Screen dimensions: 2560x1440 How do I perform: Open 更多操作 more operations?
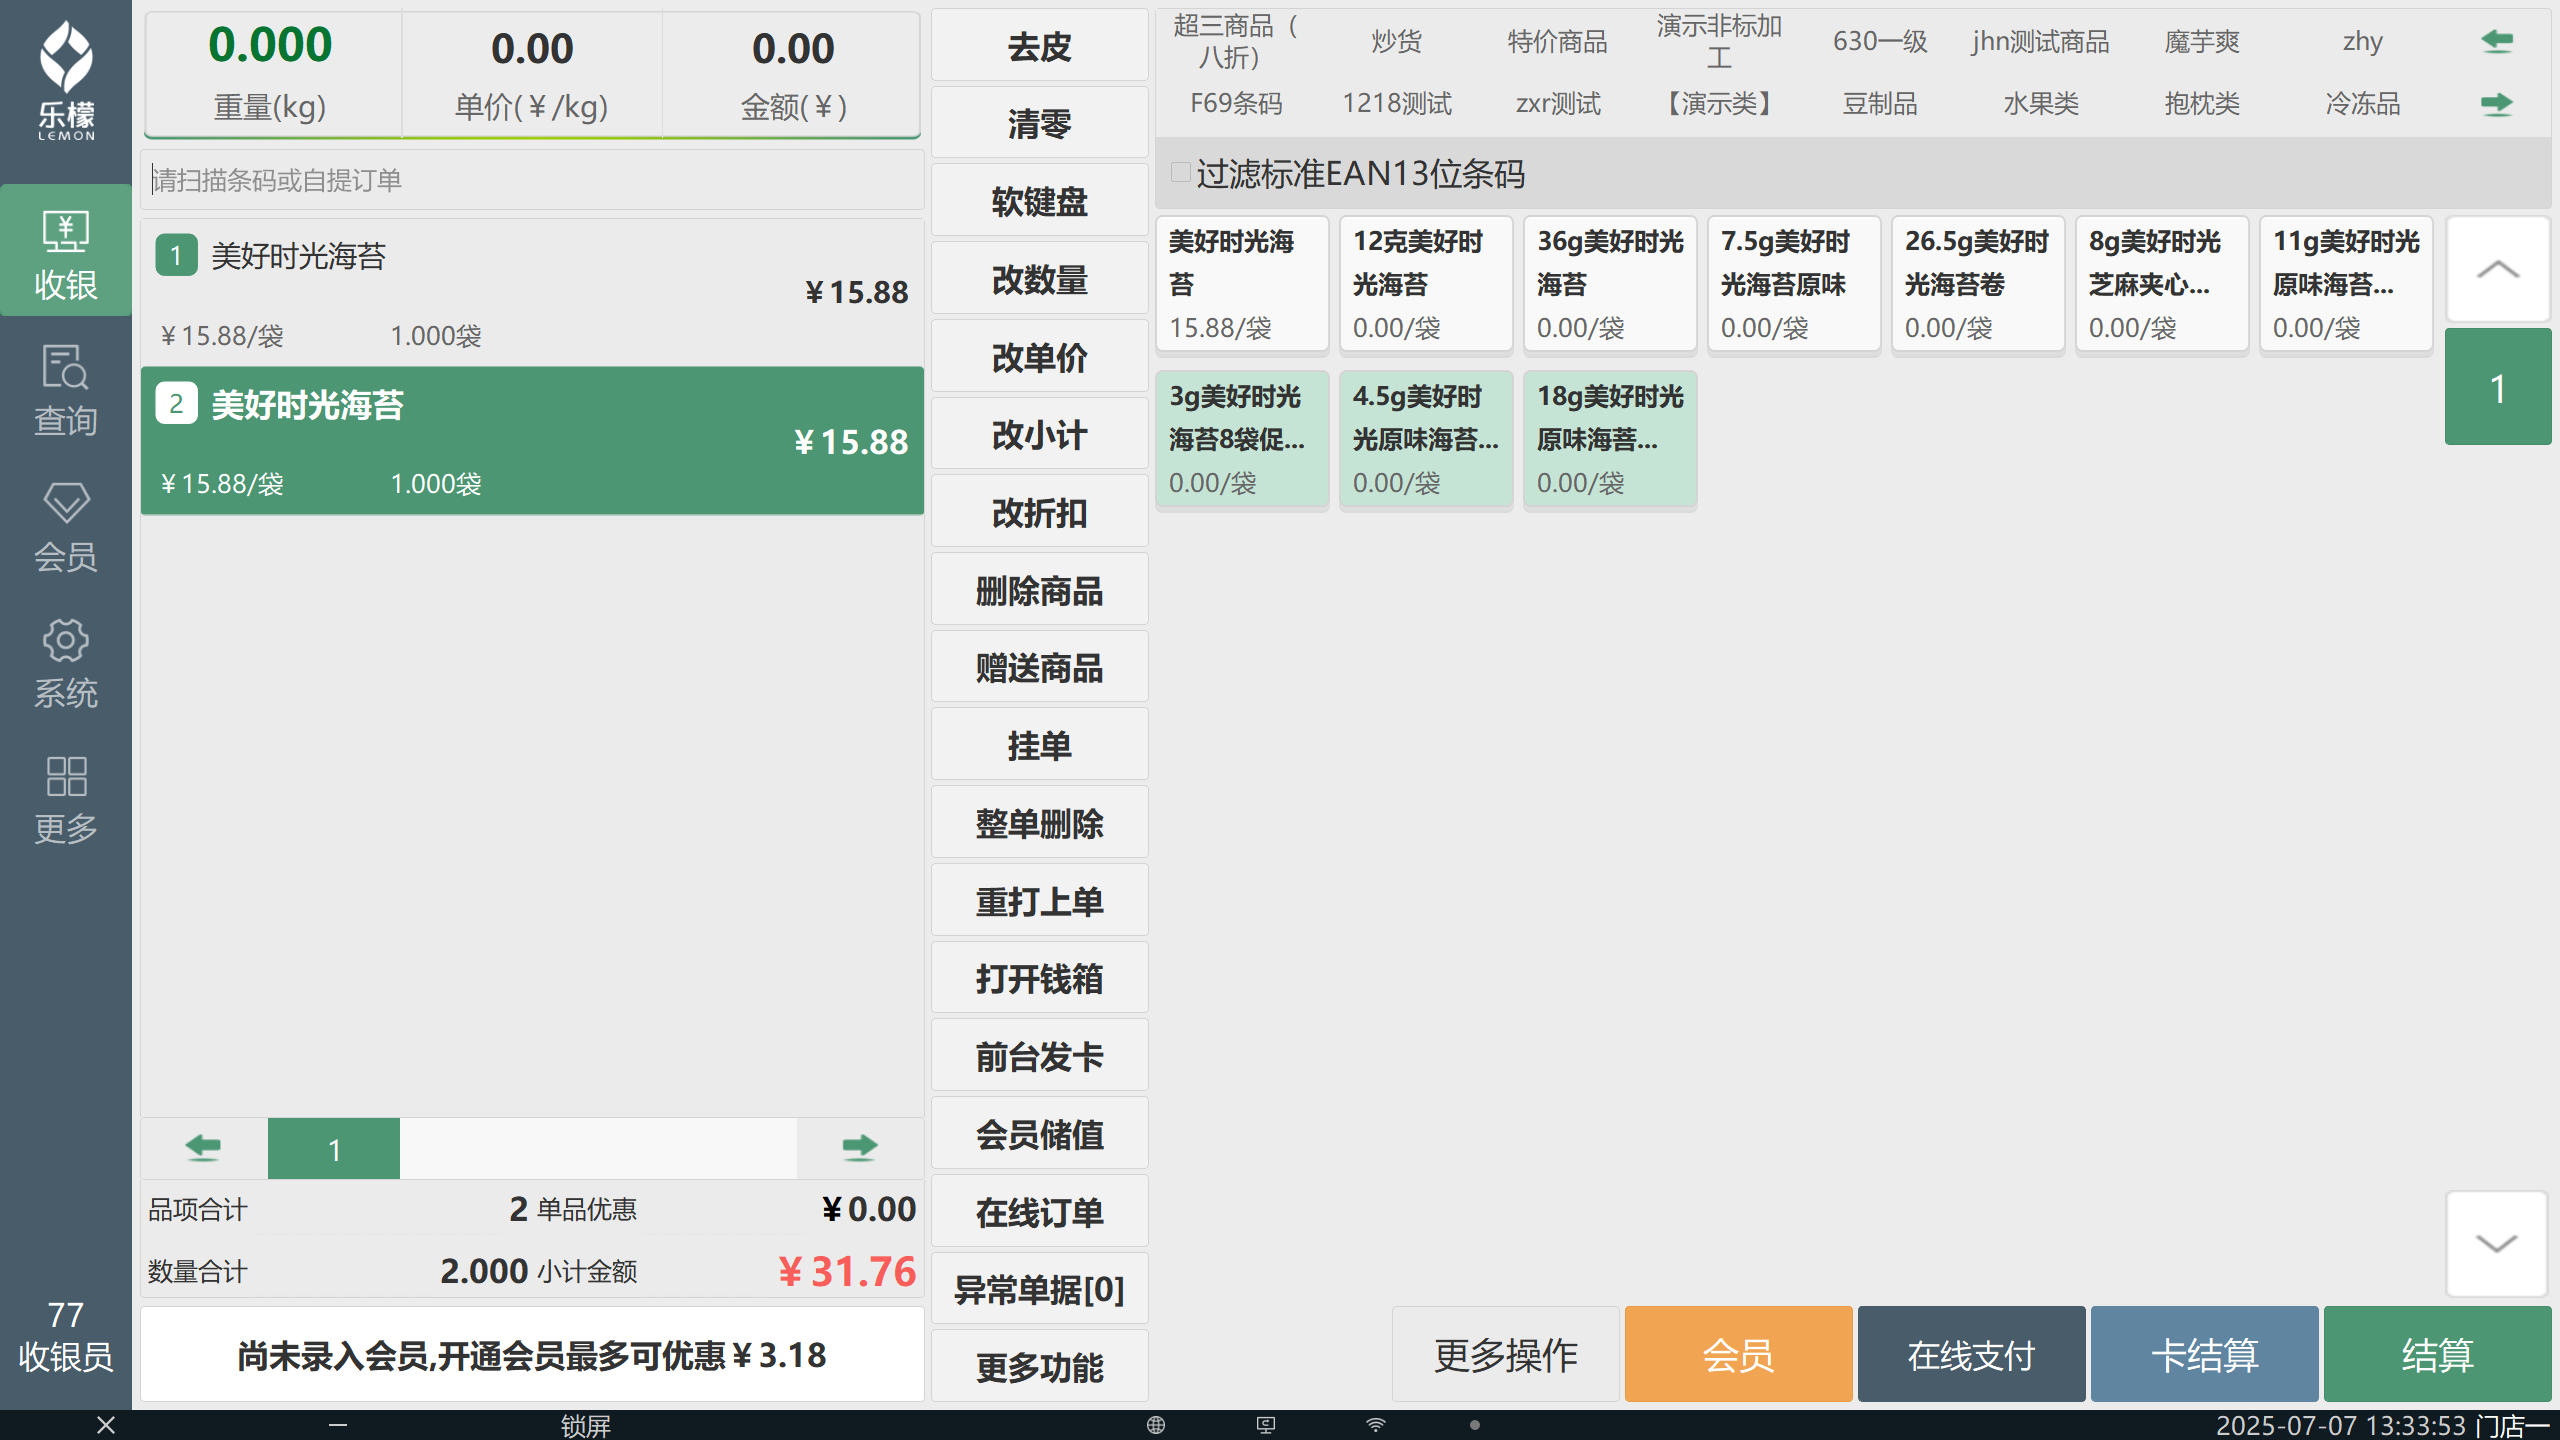(x=1505, y=1354)
